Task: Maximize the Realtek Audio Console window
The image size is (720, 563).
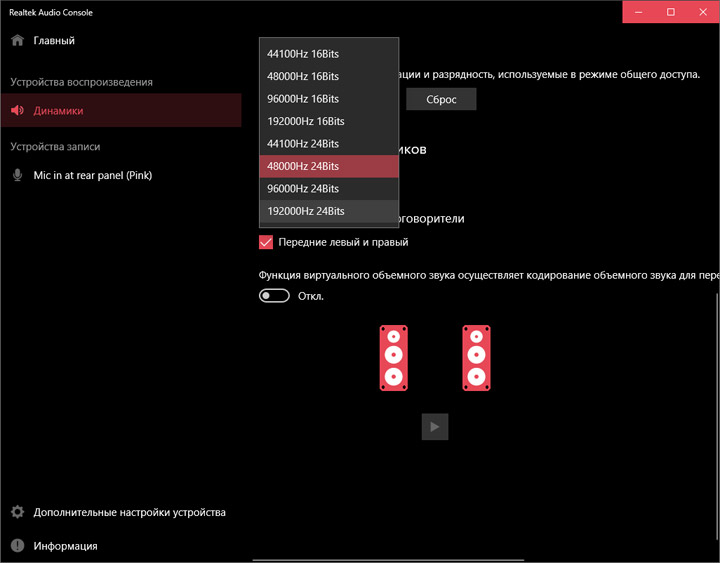Action: pyautogui.click(x=671, y=12)
